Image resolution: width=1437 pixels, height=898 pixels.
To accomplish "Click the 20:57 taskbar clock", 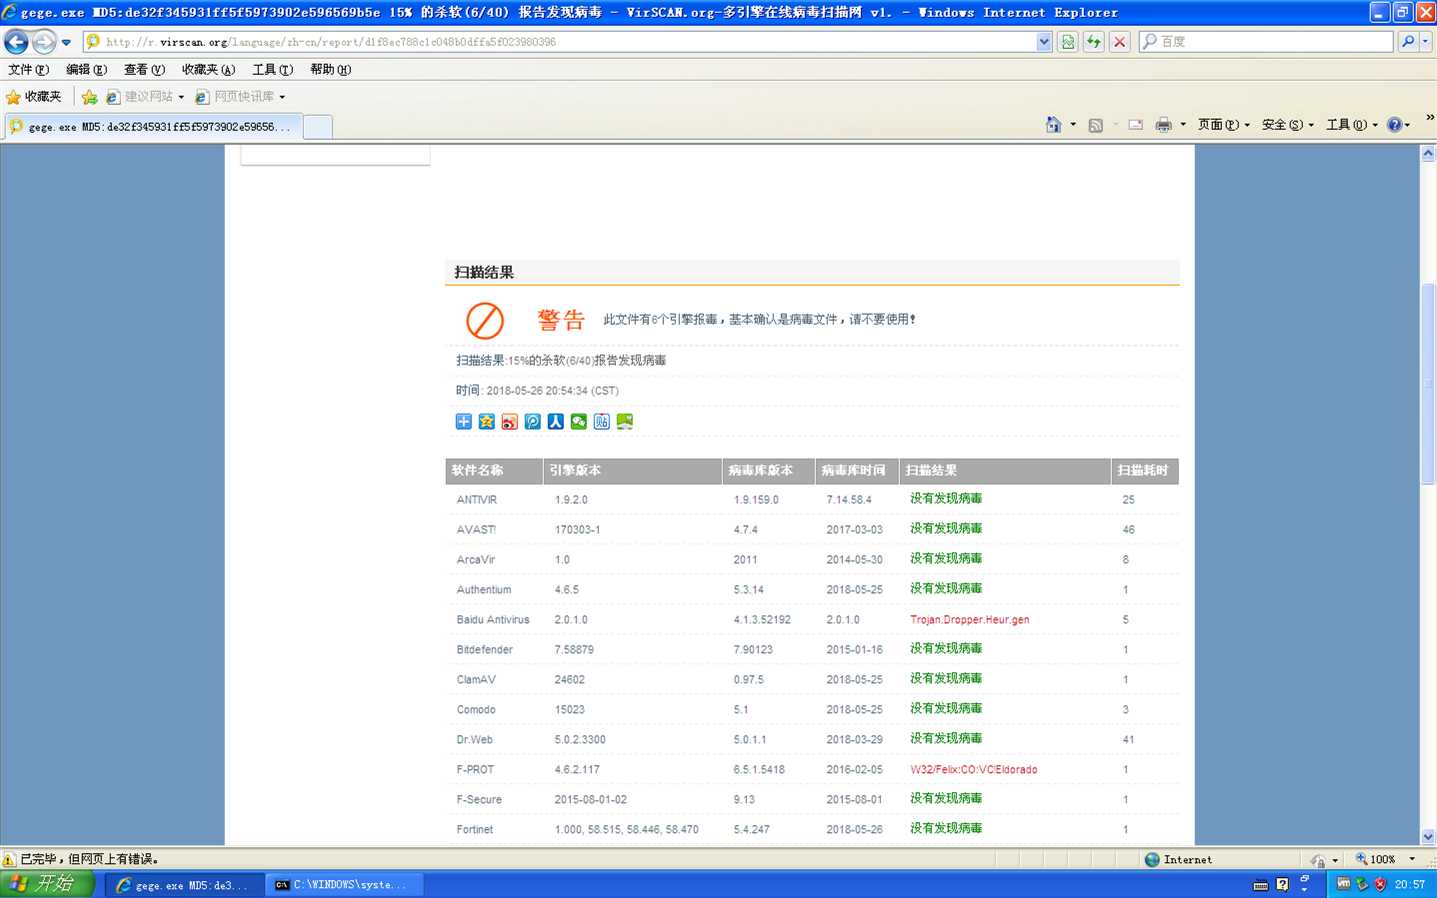I will coord(1410,885).
